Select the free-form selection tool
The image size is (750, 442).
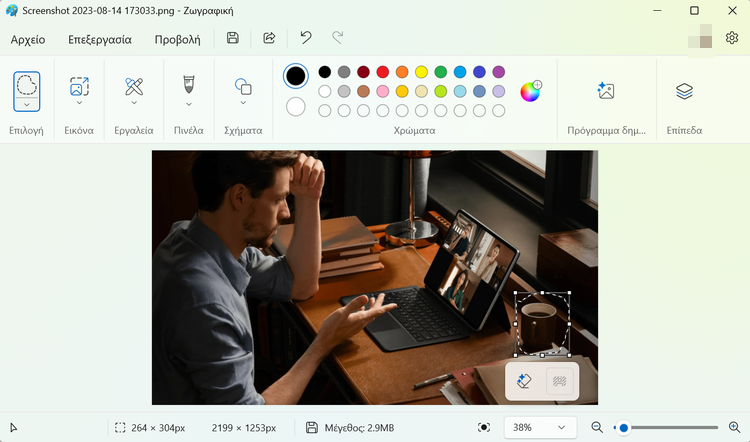pyautogui.click(x=26, y=85)
